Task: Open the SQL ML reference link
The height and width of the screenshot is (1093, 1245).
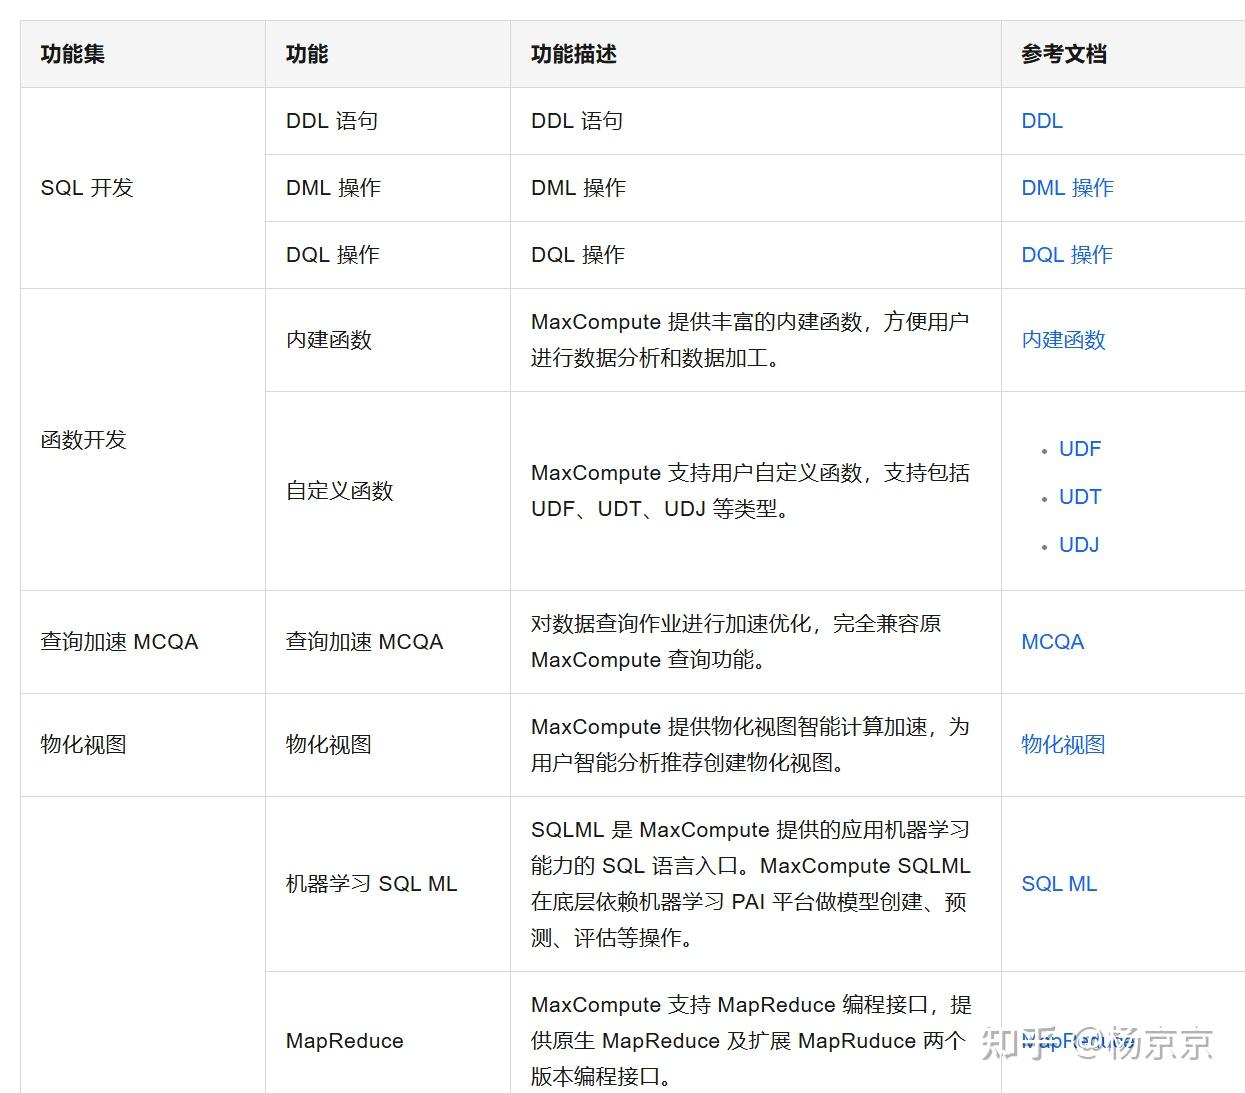Action: pos(1059,883)
